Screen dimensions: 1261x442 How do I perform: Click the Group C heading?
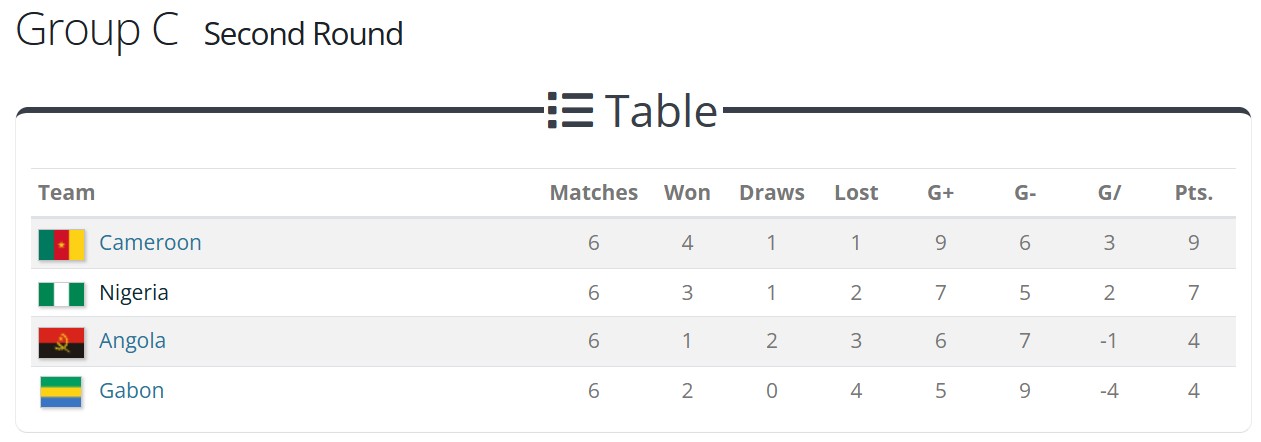97,30
